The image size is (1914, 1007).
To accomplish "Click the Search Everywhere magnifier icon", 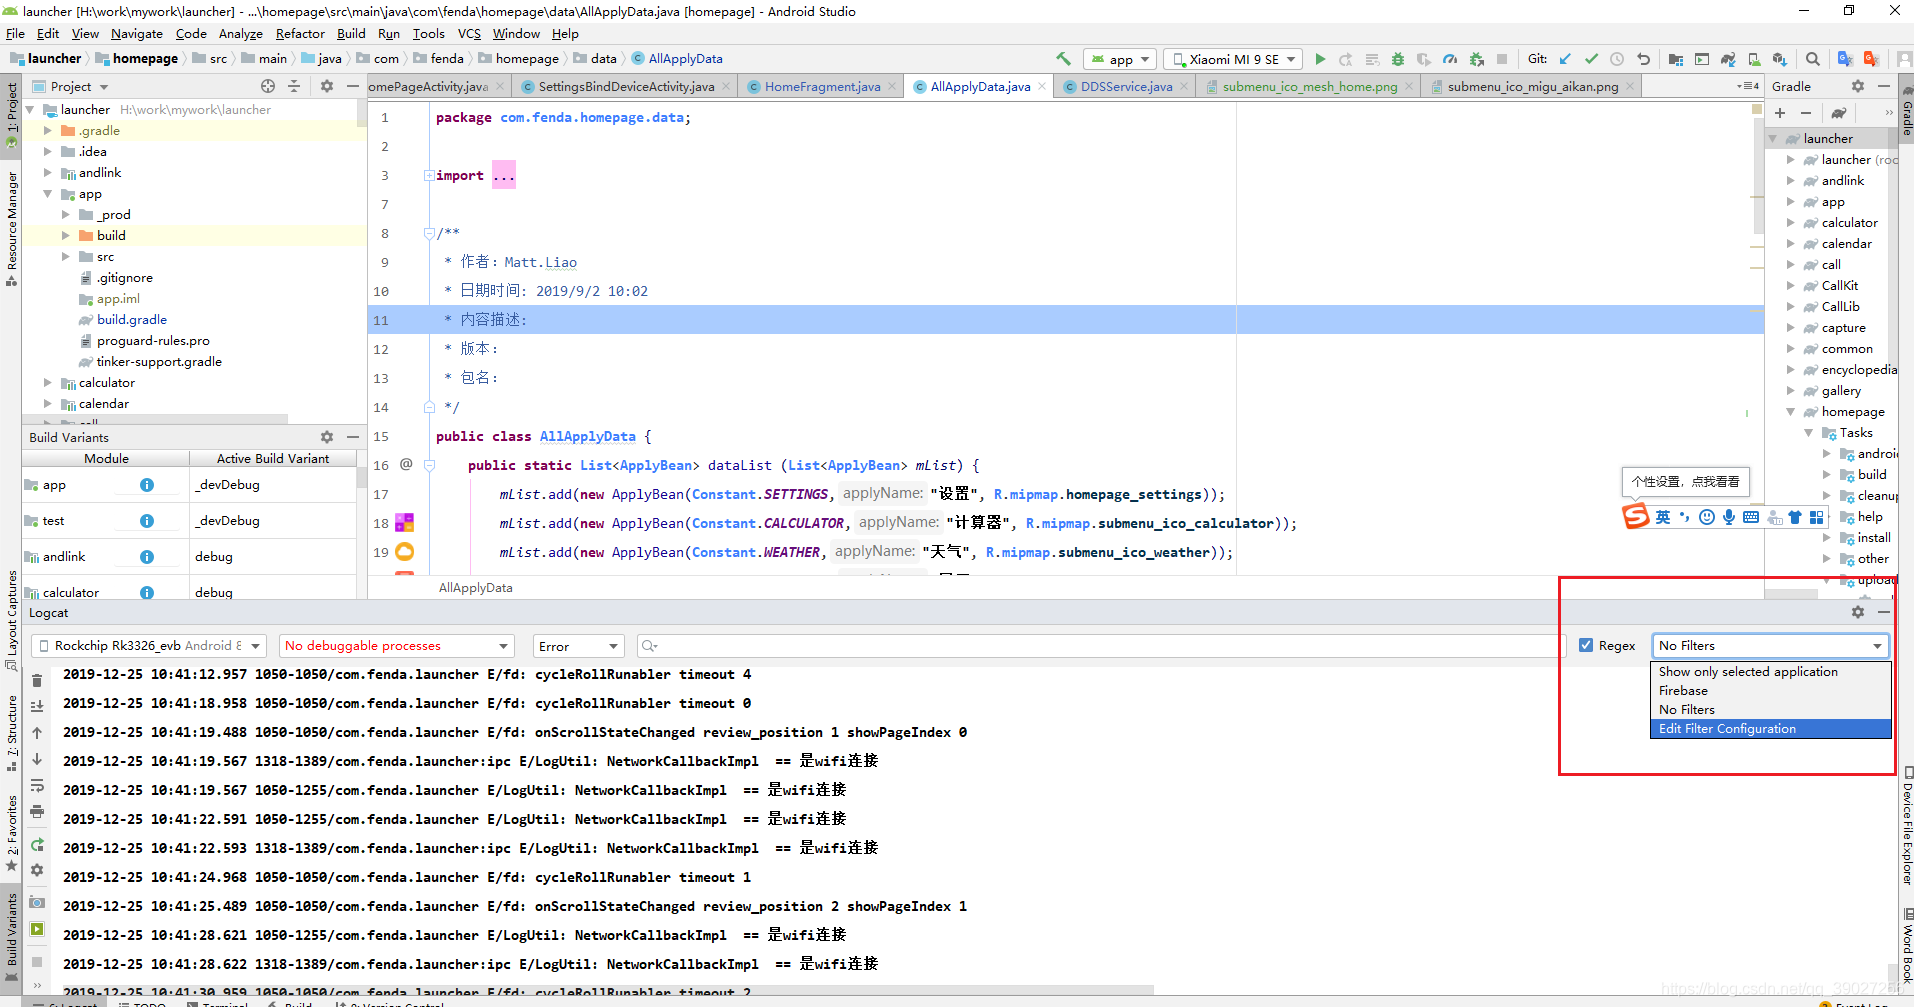I will click(x=1813, y=59).
